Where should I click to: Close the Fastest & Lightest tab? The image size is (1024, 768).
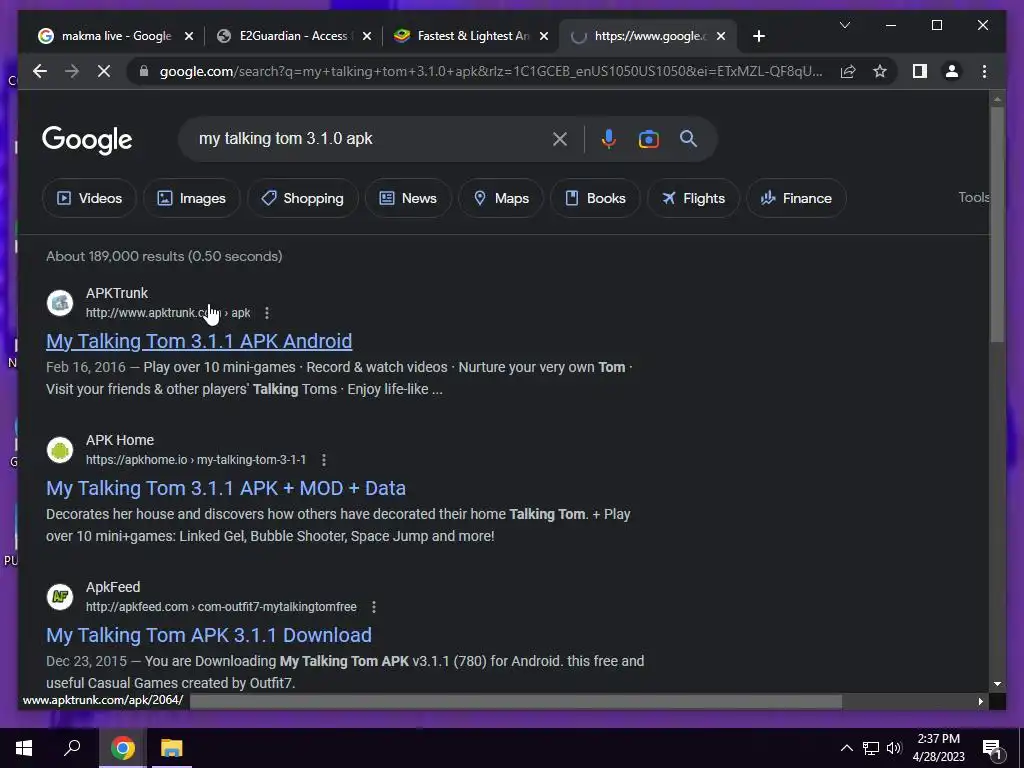pyautogui.click(x=544, y=36)
